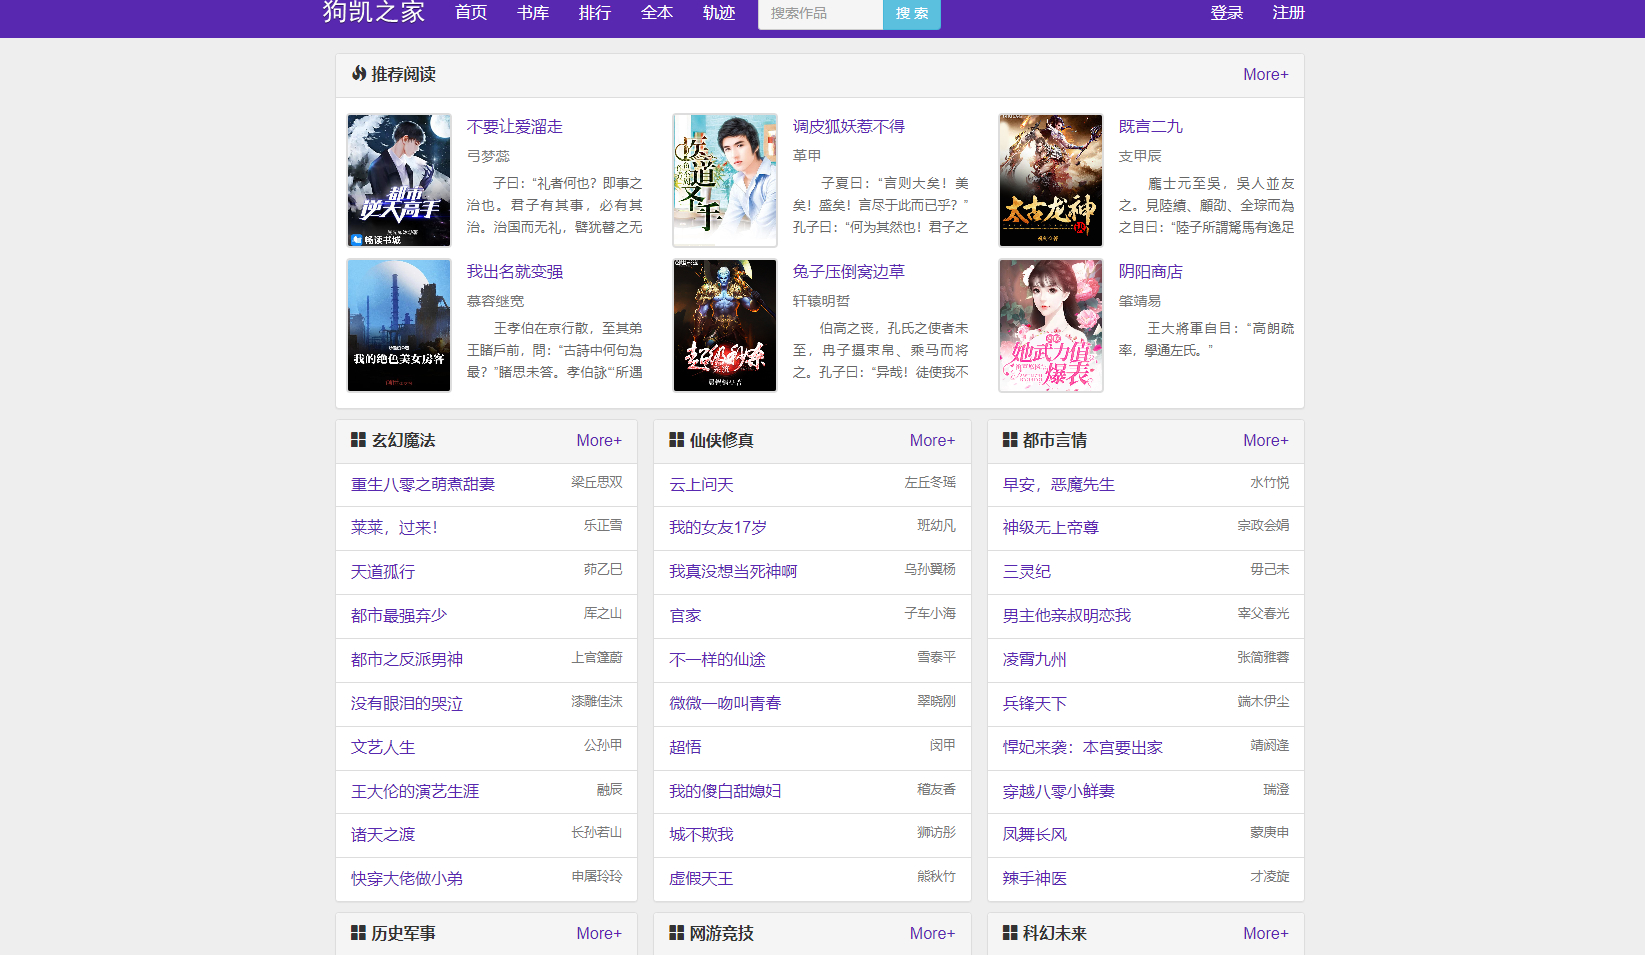Open More+ in the 科幻未来 section
Viewport: 1645px width, 955px height.
(x=1266, y=934)
